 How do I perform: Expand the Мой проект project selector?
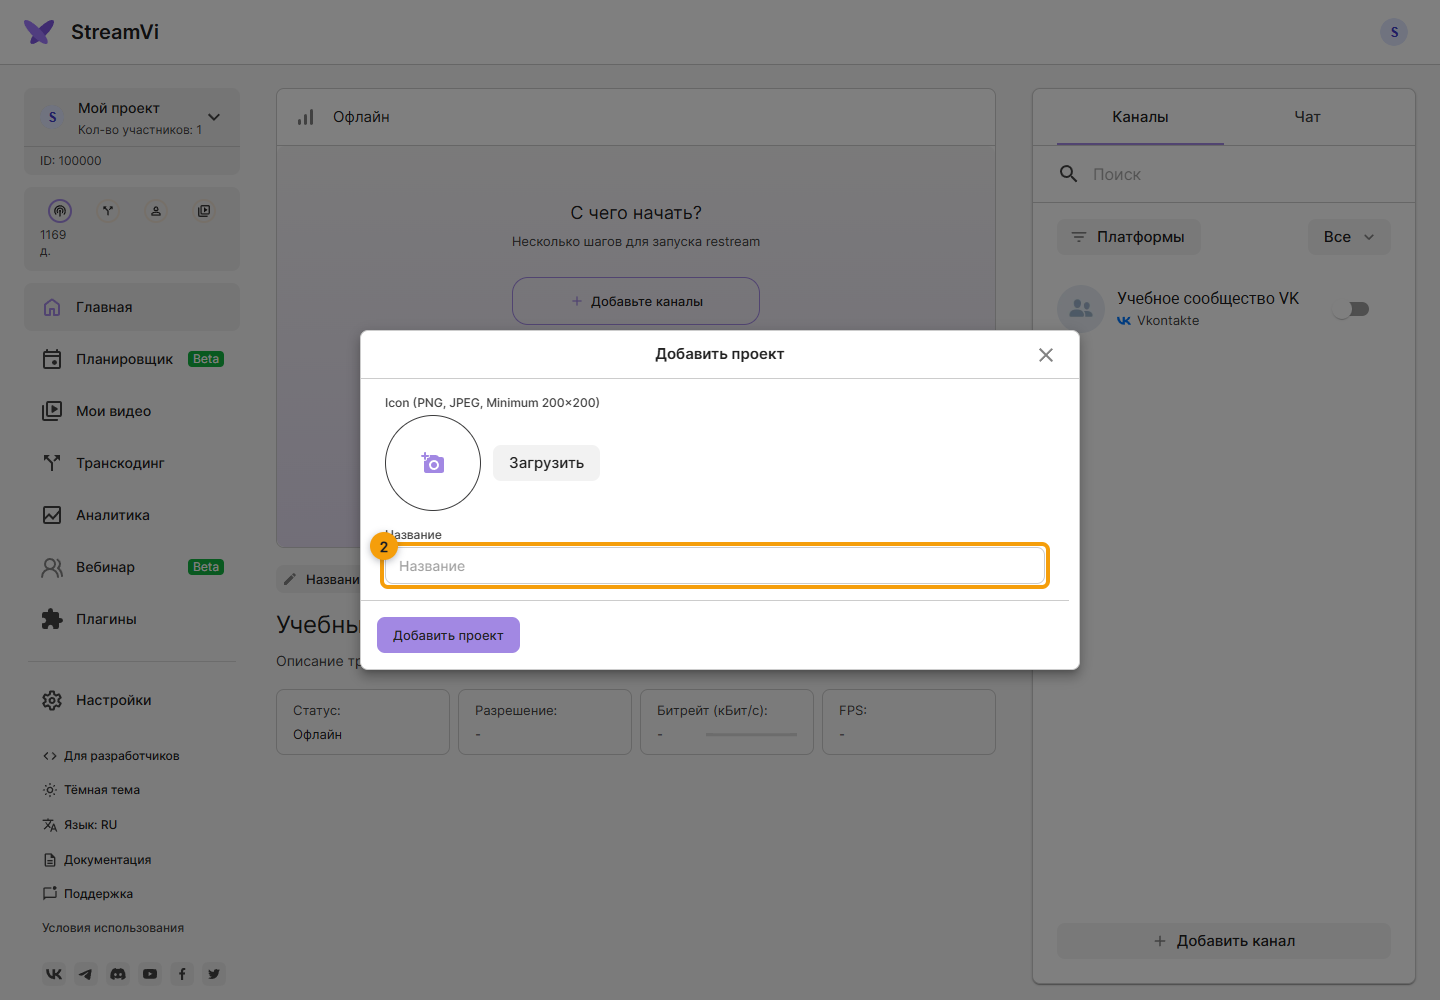(132, 117)
